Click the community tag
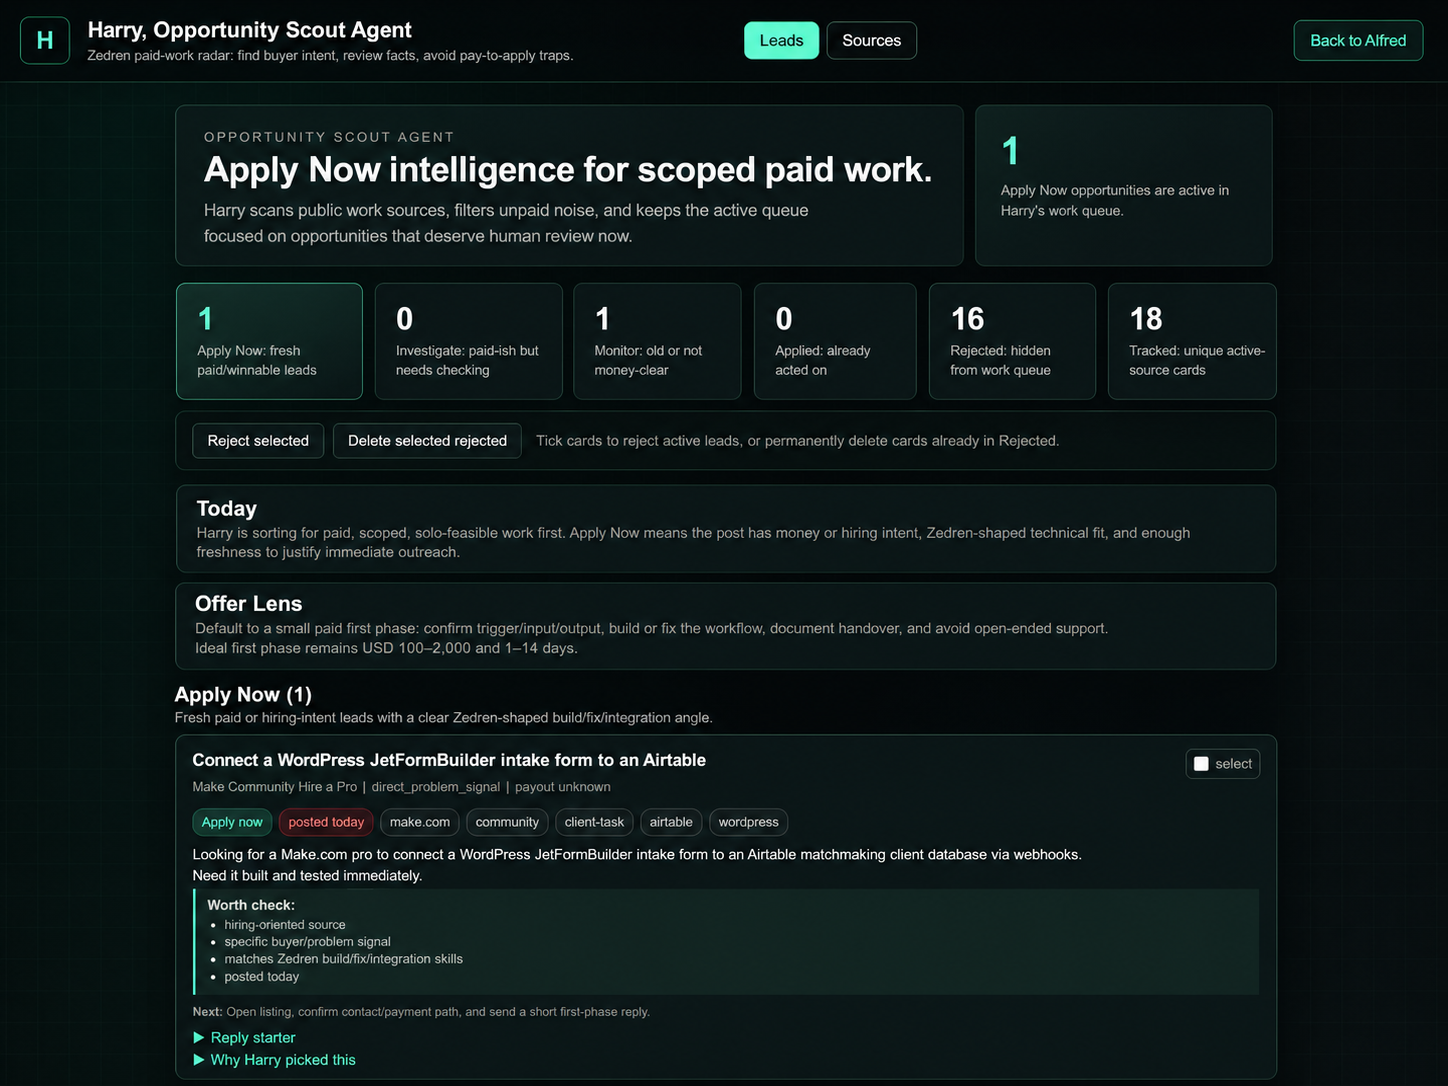This screenshot has width=1448, height=1086. (507, 822)
